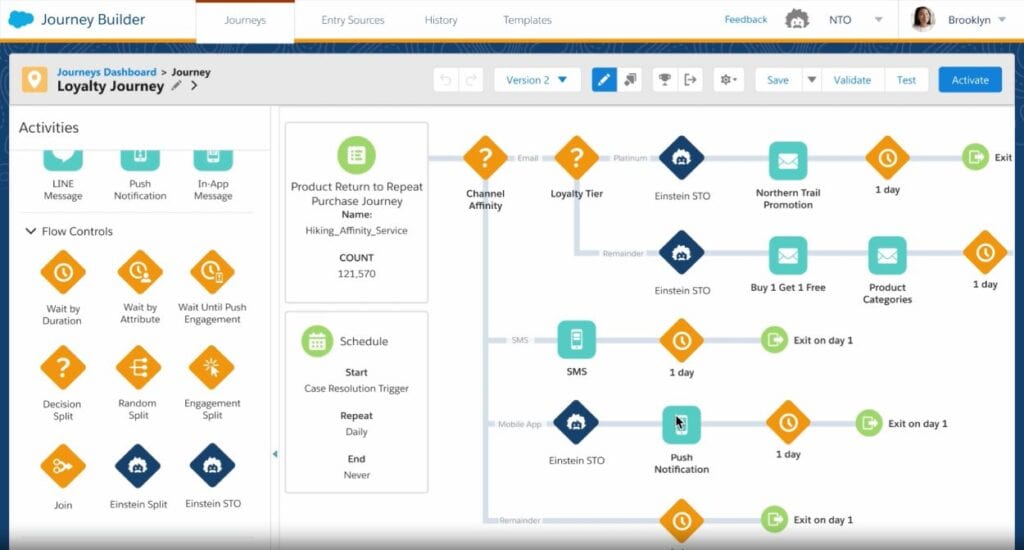The height and width of the screenshot is (550, 1024).
Task: Select the Einstein Split activity
Action: point(138,466)
